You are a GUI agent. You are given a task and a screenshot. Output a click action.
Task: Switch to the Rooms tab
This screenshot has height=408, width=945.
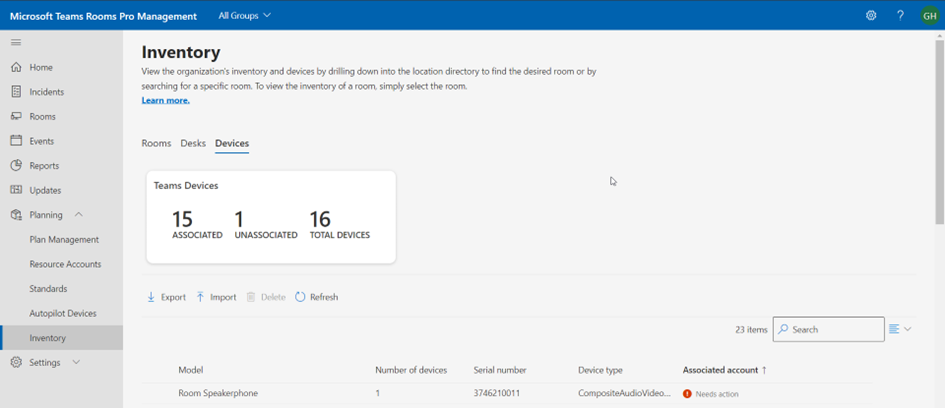[156, 143]
